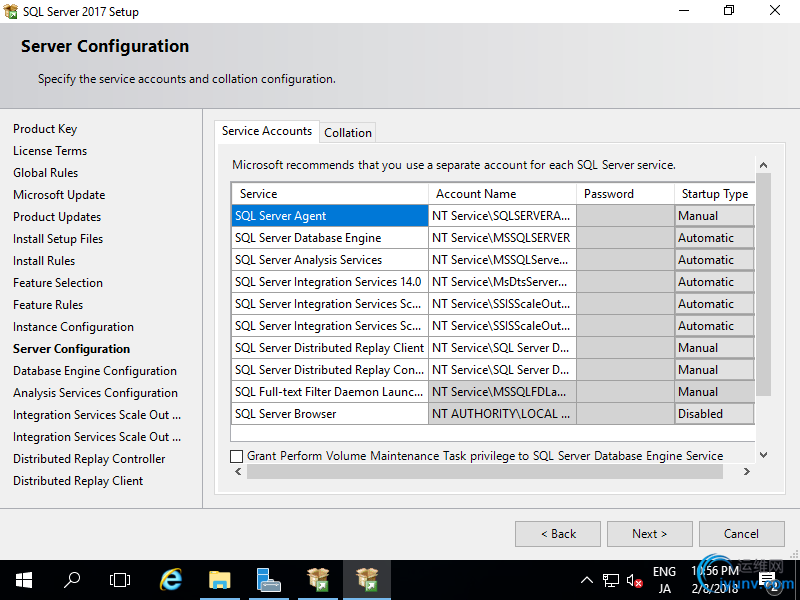Image resolution: width=800 pixels, height=600 pixels.
Task: Open File Explorer from taskbar
Action: pyautogui.click(x=219, y=580)
